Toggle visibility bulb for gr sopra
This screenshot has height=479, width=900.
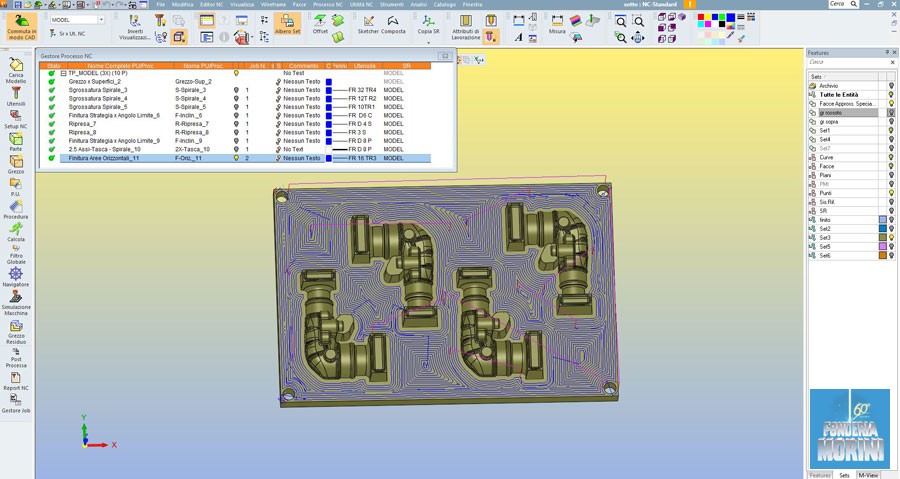coord(891,122)
